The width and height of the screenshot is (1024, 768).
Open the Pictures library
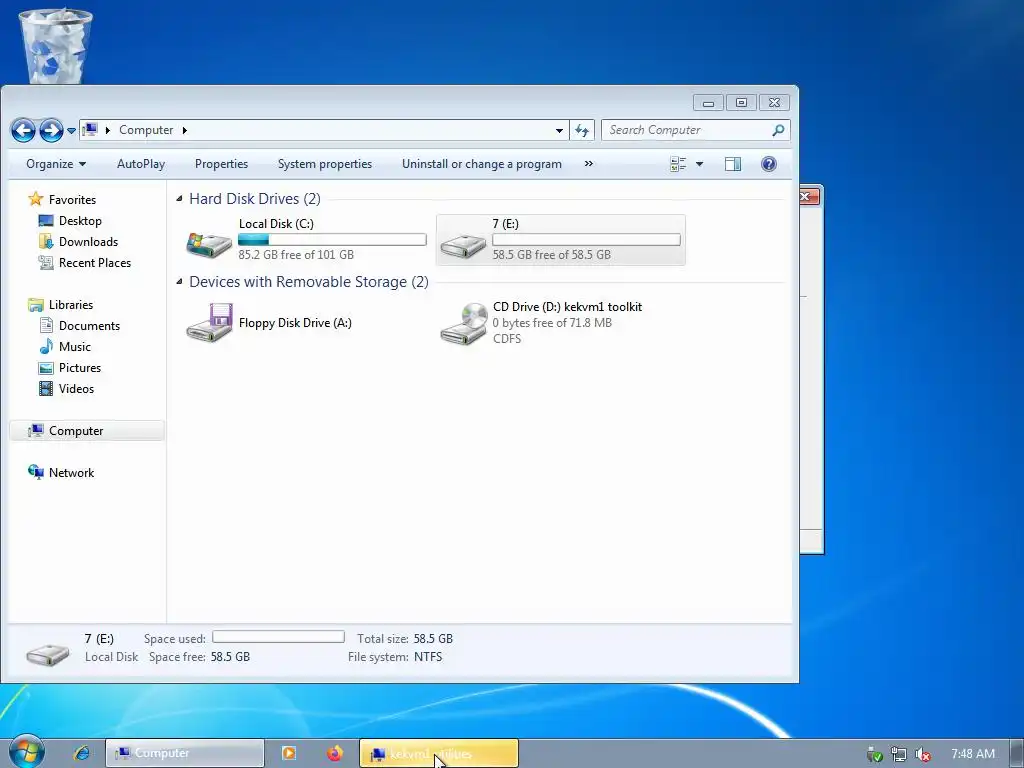pos(70,368)
